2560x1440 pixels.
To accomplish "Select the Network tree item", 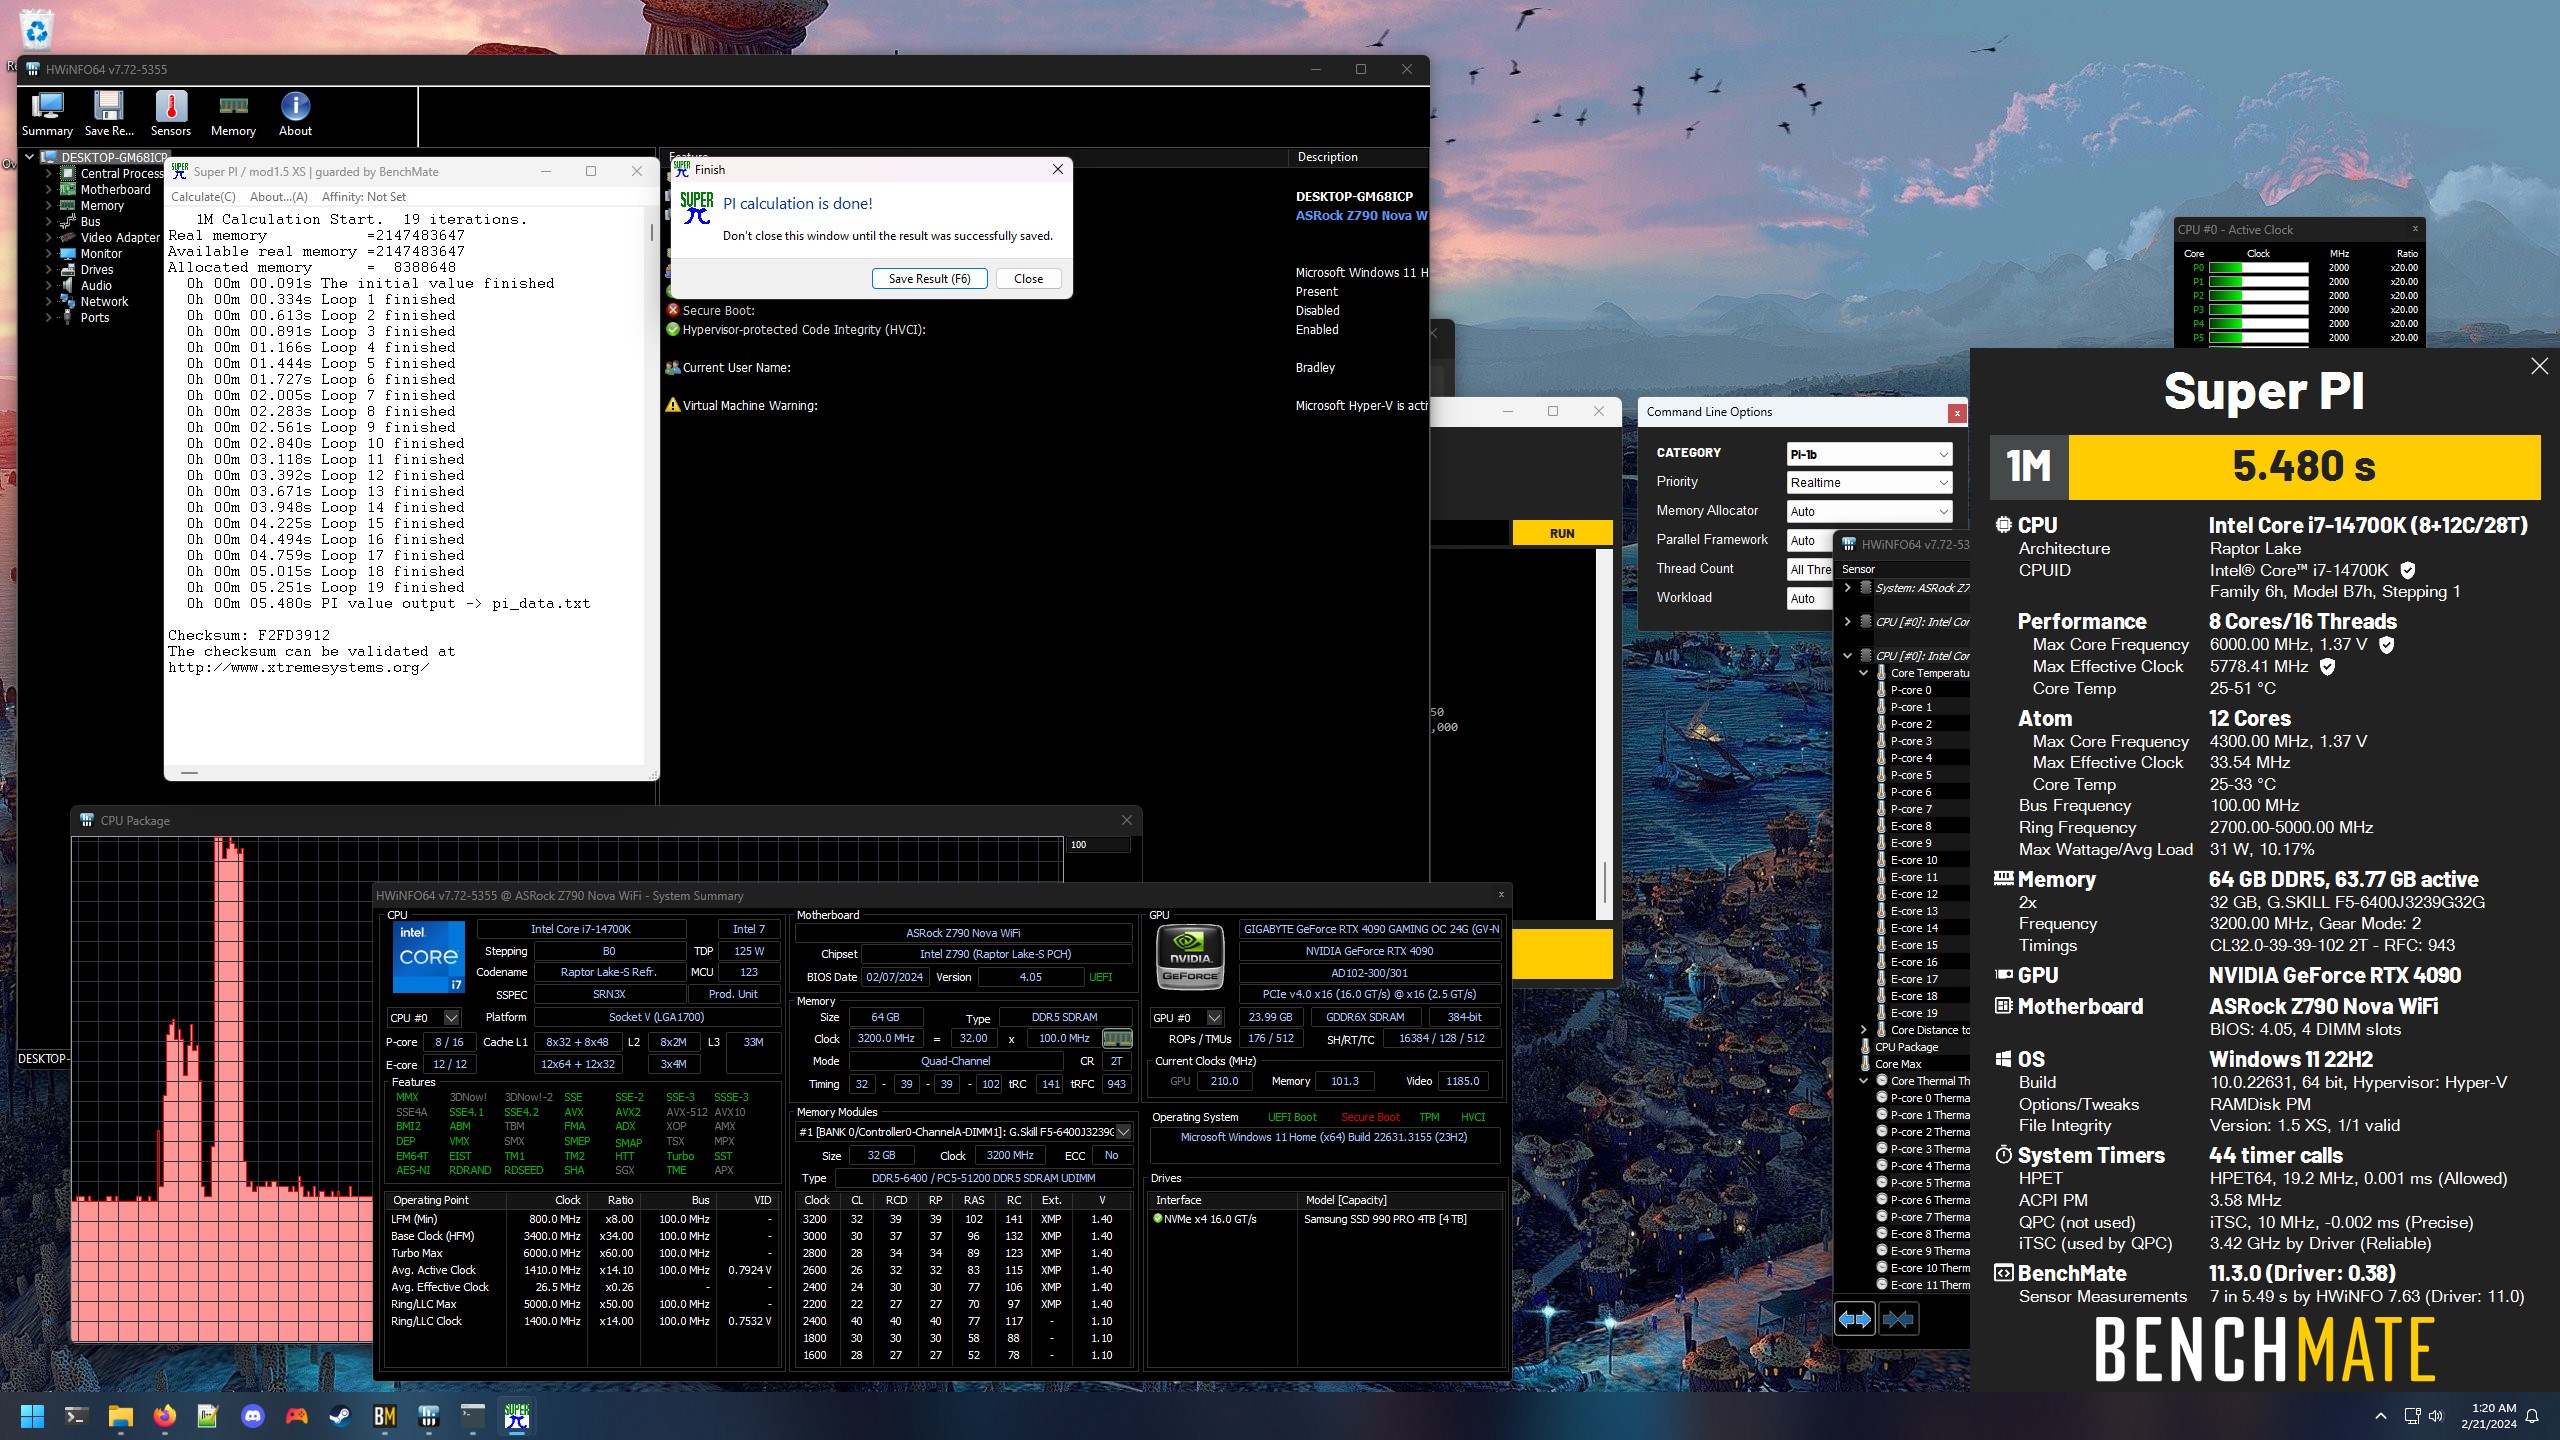I will pyautogui.click(x=104, y=301).
